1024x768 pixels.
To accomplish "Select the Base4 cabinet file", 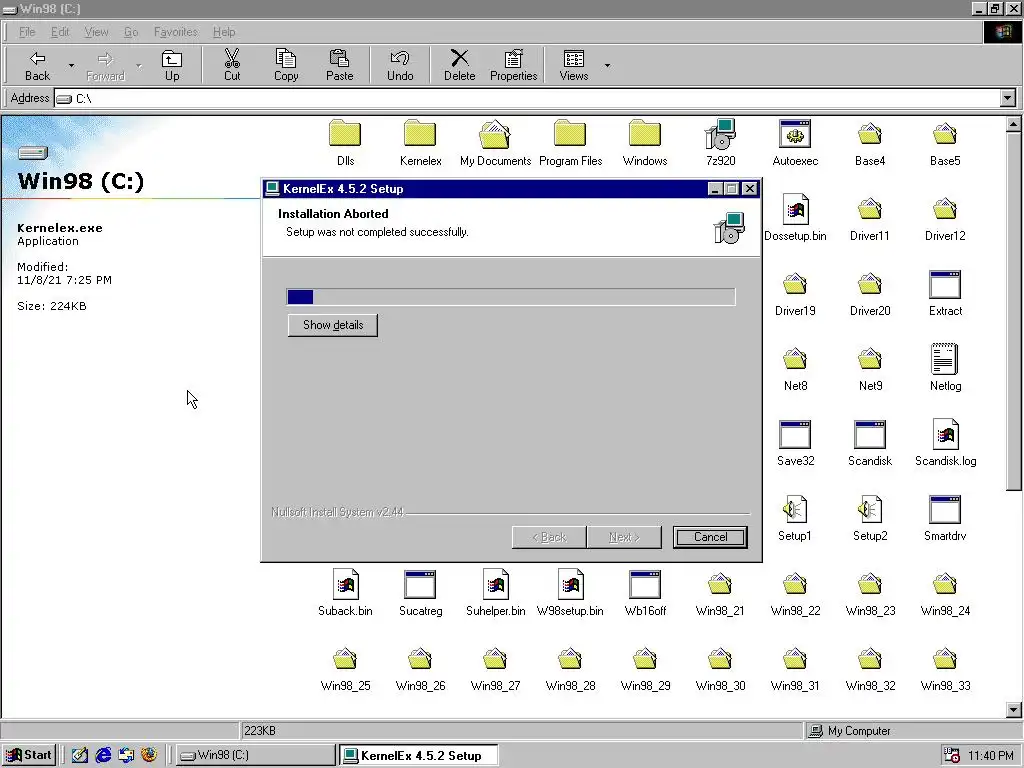I will 870,143.
